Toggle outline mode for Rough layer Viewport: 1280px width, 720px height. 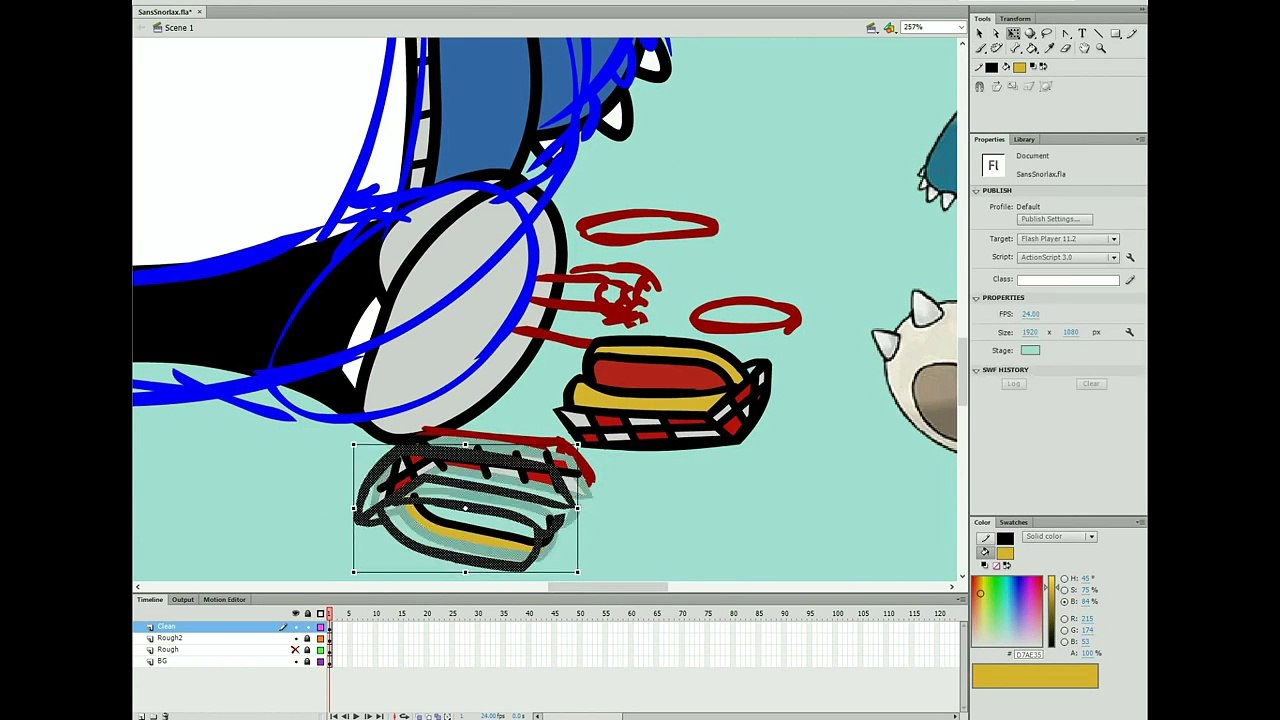click(x=320, y=650)
